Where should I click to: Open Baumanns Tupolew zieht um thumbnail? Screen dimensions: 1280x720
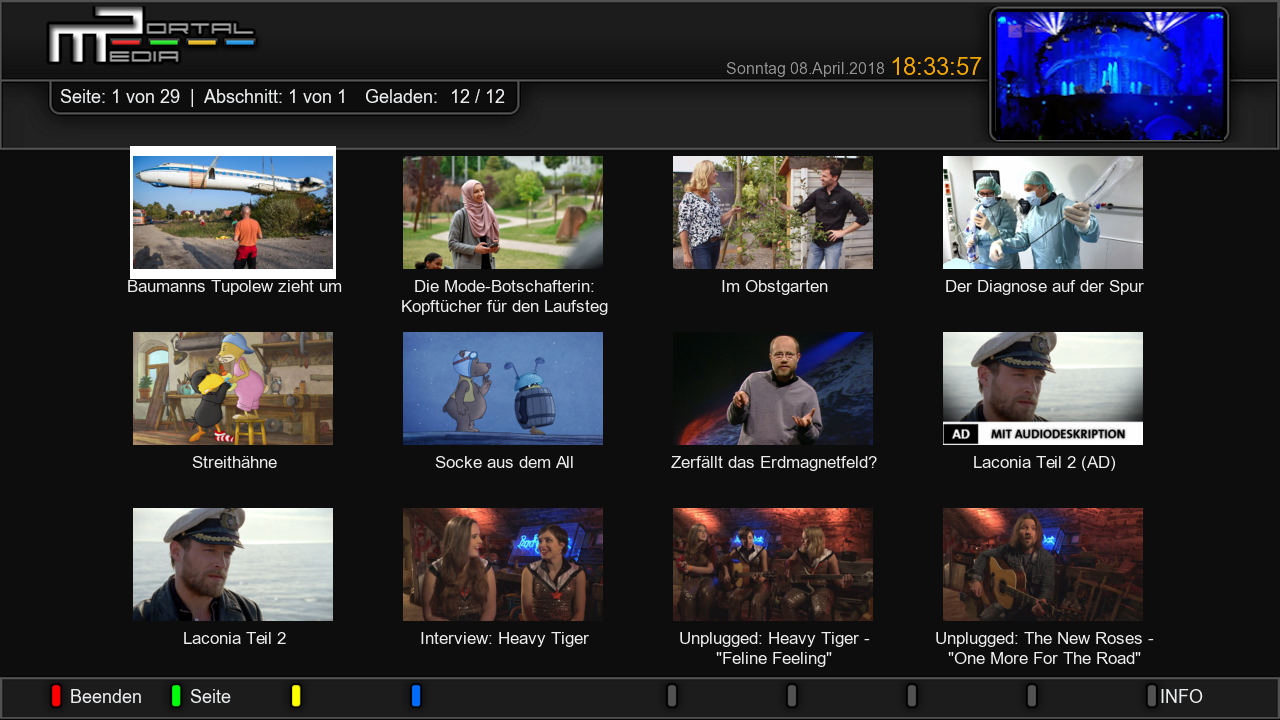233,212
